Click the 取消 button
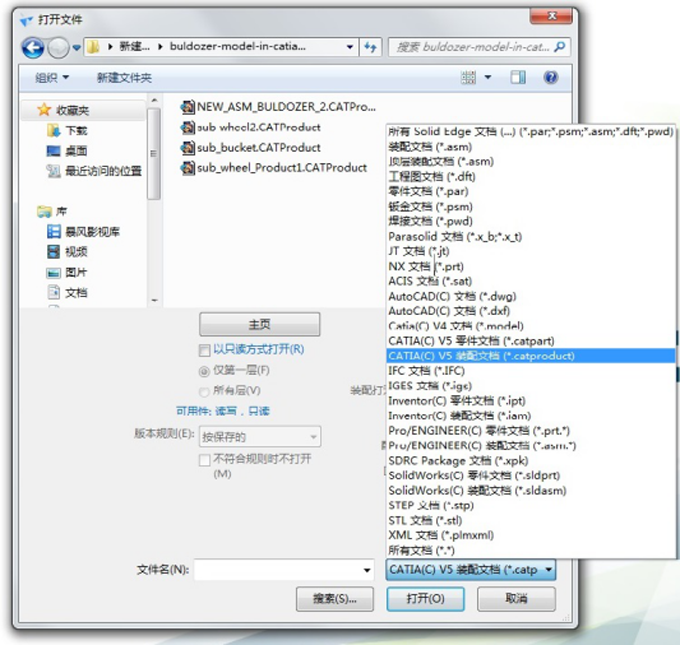The width and height of the screenshot is (680, 645). click(515, 598)
